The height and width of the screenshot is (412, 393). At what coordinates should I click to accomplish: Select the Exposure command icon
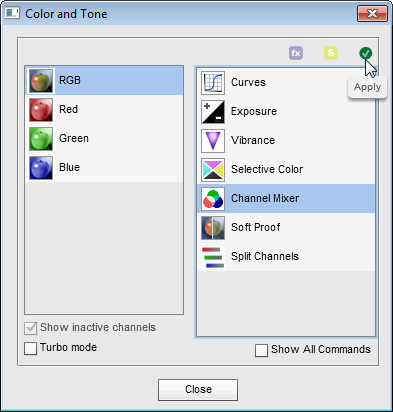213,112
